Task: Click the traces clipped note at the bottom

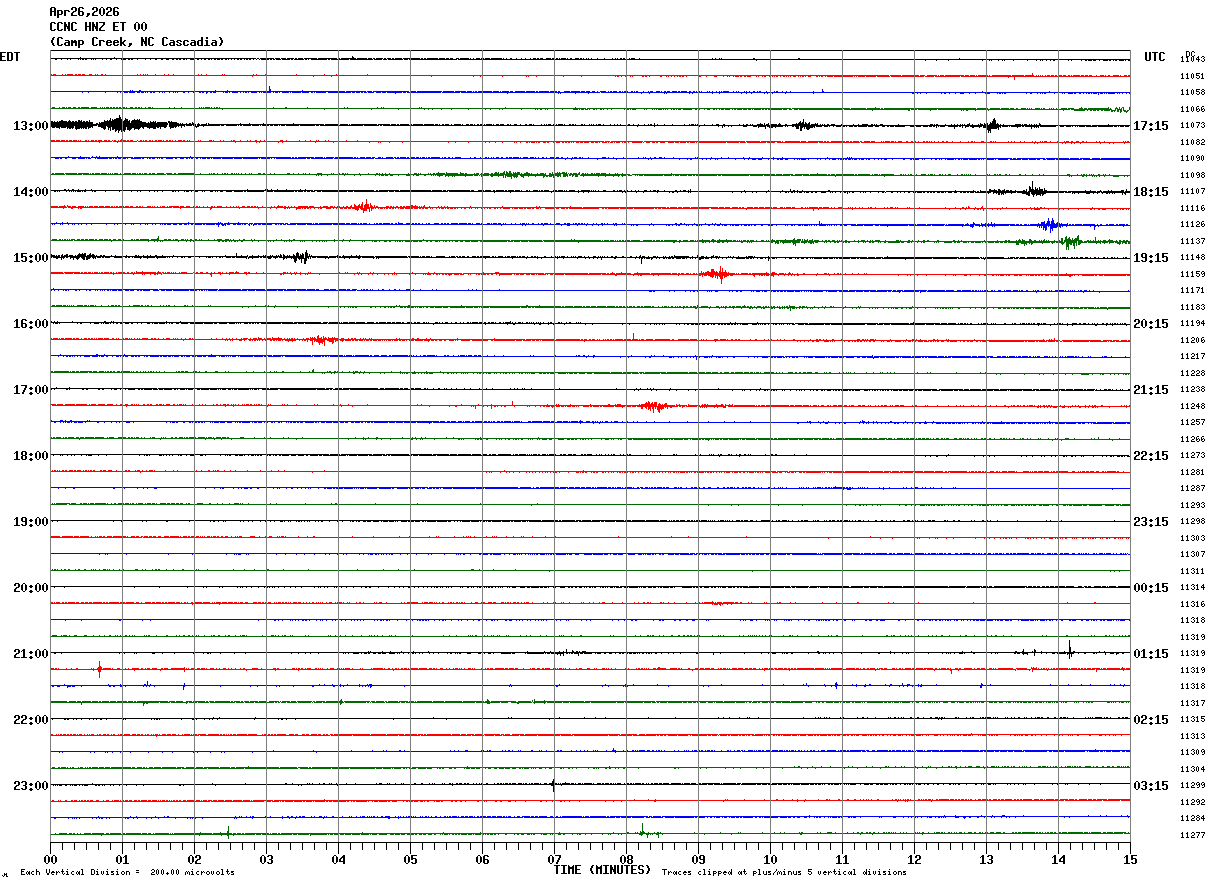Action: (784, 873)
